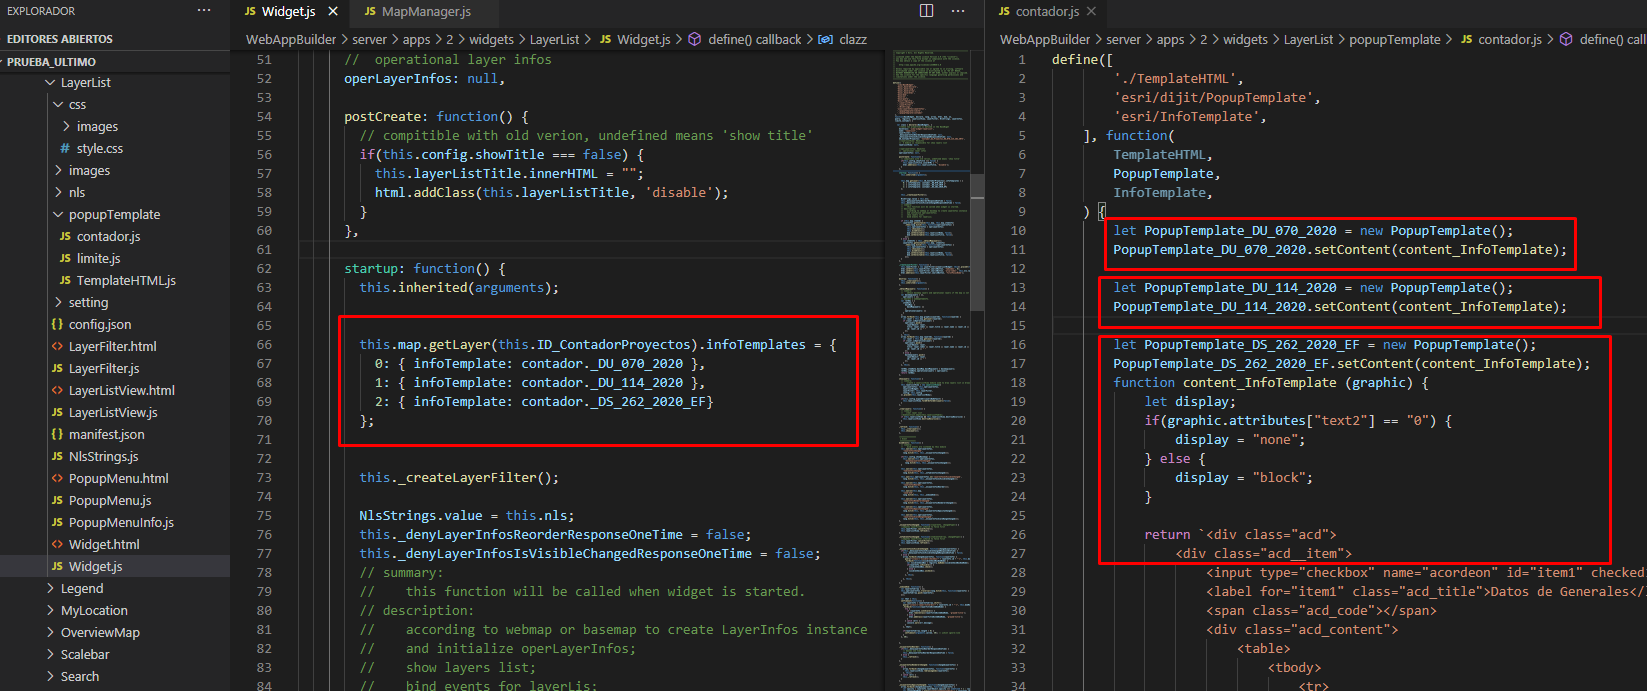
Task: Expand the setting folder
Action: tap(88, 303)
